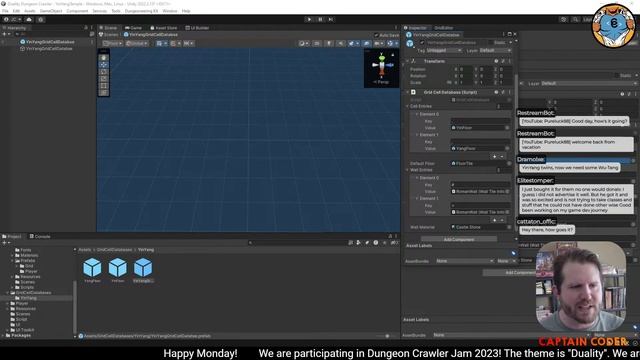Pick object for YinFloor Value field
The image size is (640, 360).
click(x=507, y=128)
